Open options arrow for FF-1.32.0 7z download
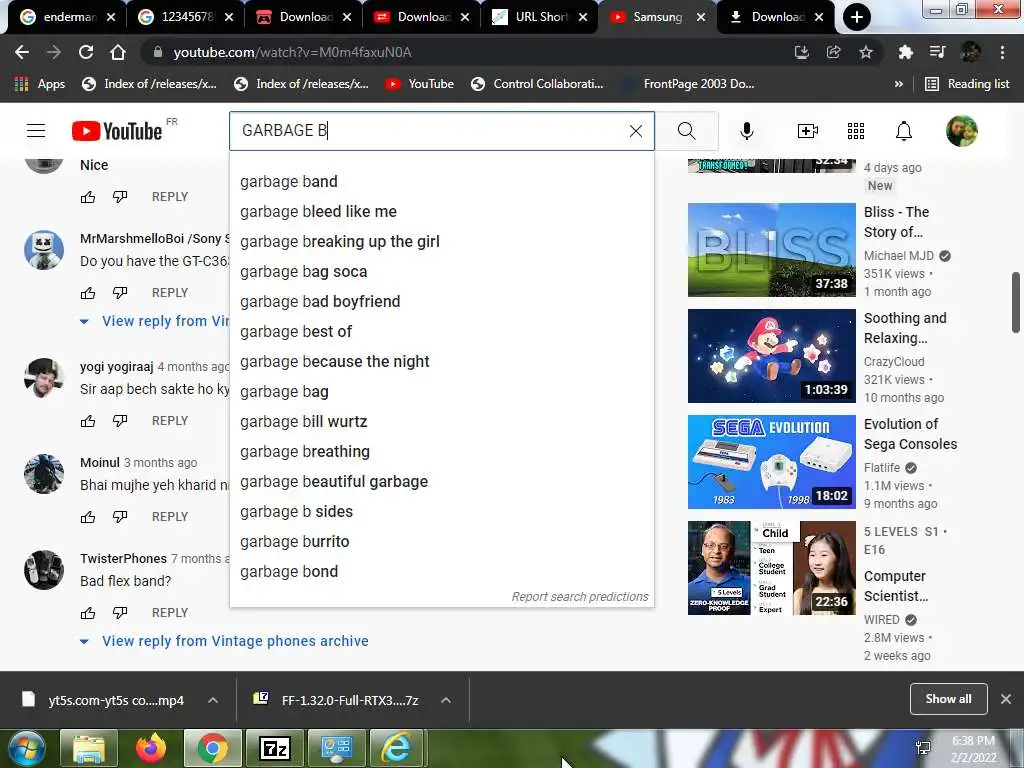 [446, 700]
